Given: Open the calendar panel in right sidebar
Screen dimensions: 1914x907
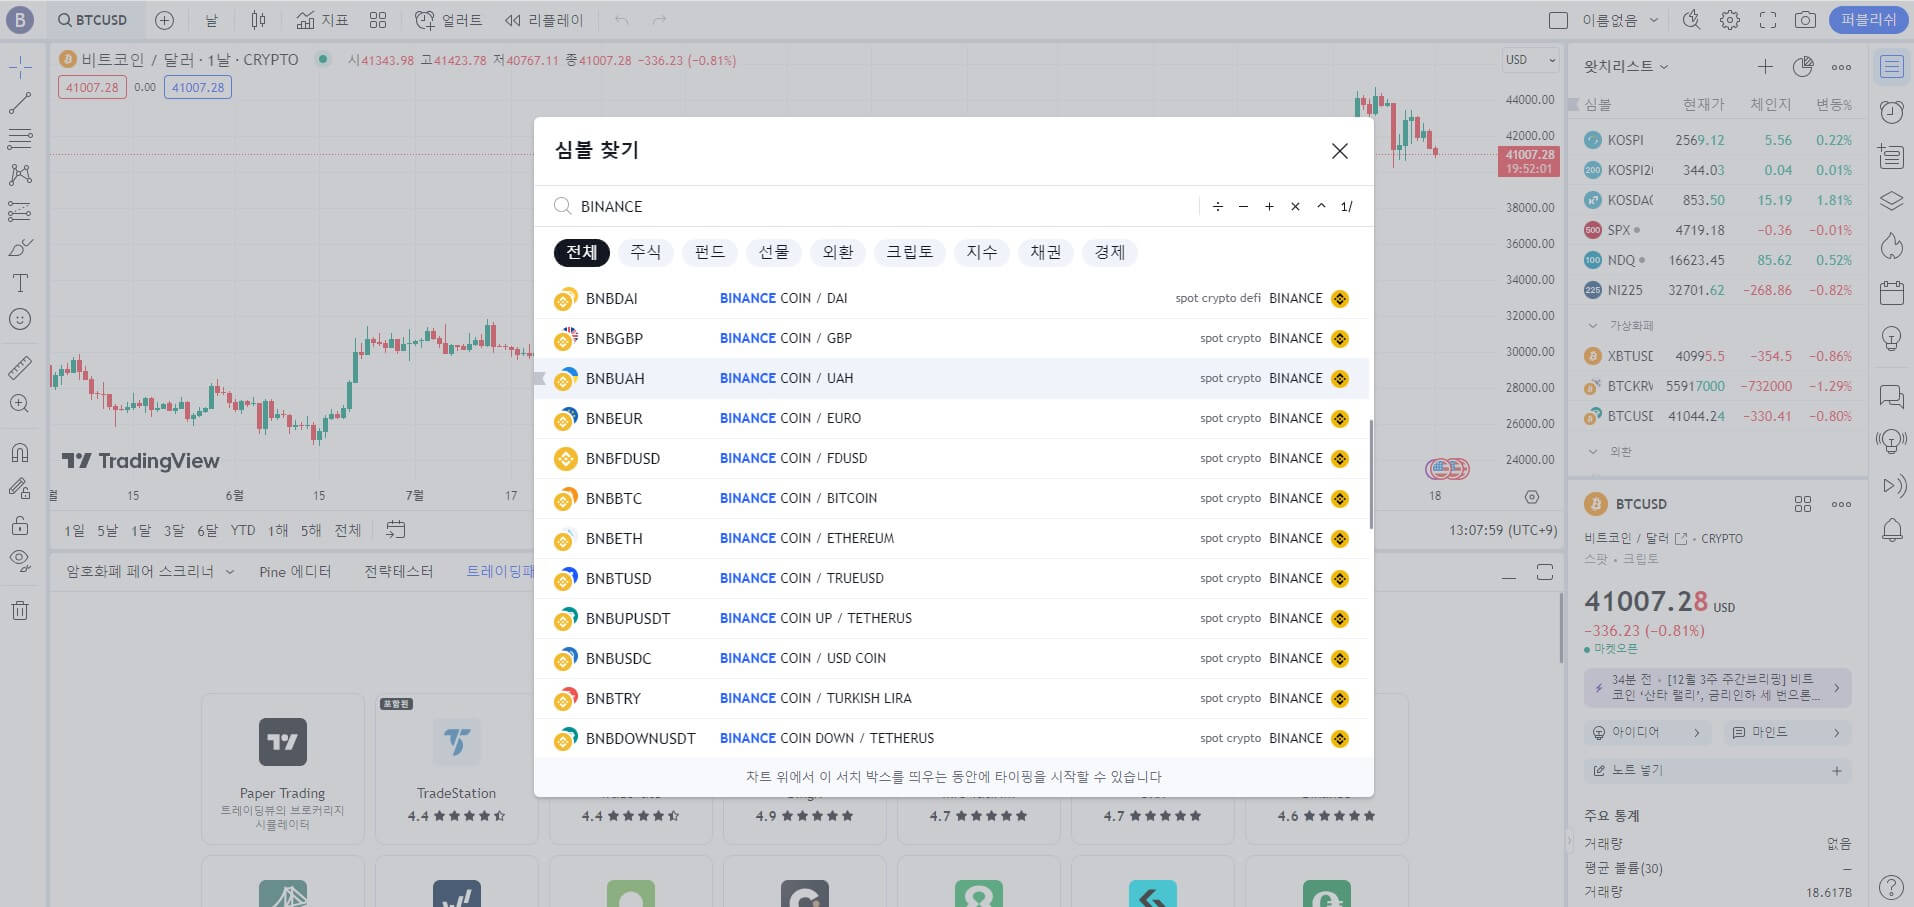Looking at the screenshot, I should pos(1891,293).
